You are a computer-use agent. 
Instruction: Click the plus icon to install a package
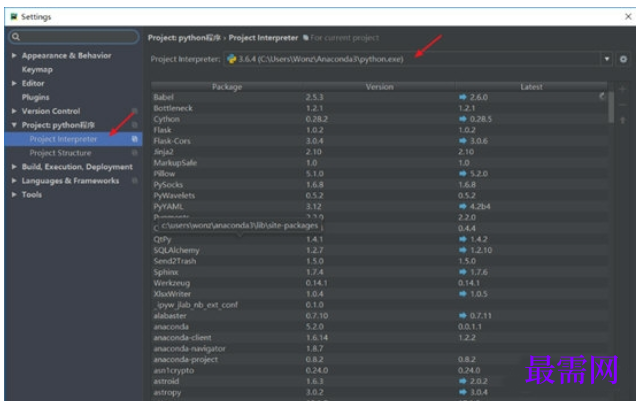point(623,90)
